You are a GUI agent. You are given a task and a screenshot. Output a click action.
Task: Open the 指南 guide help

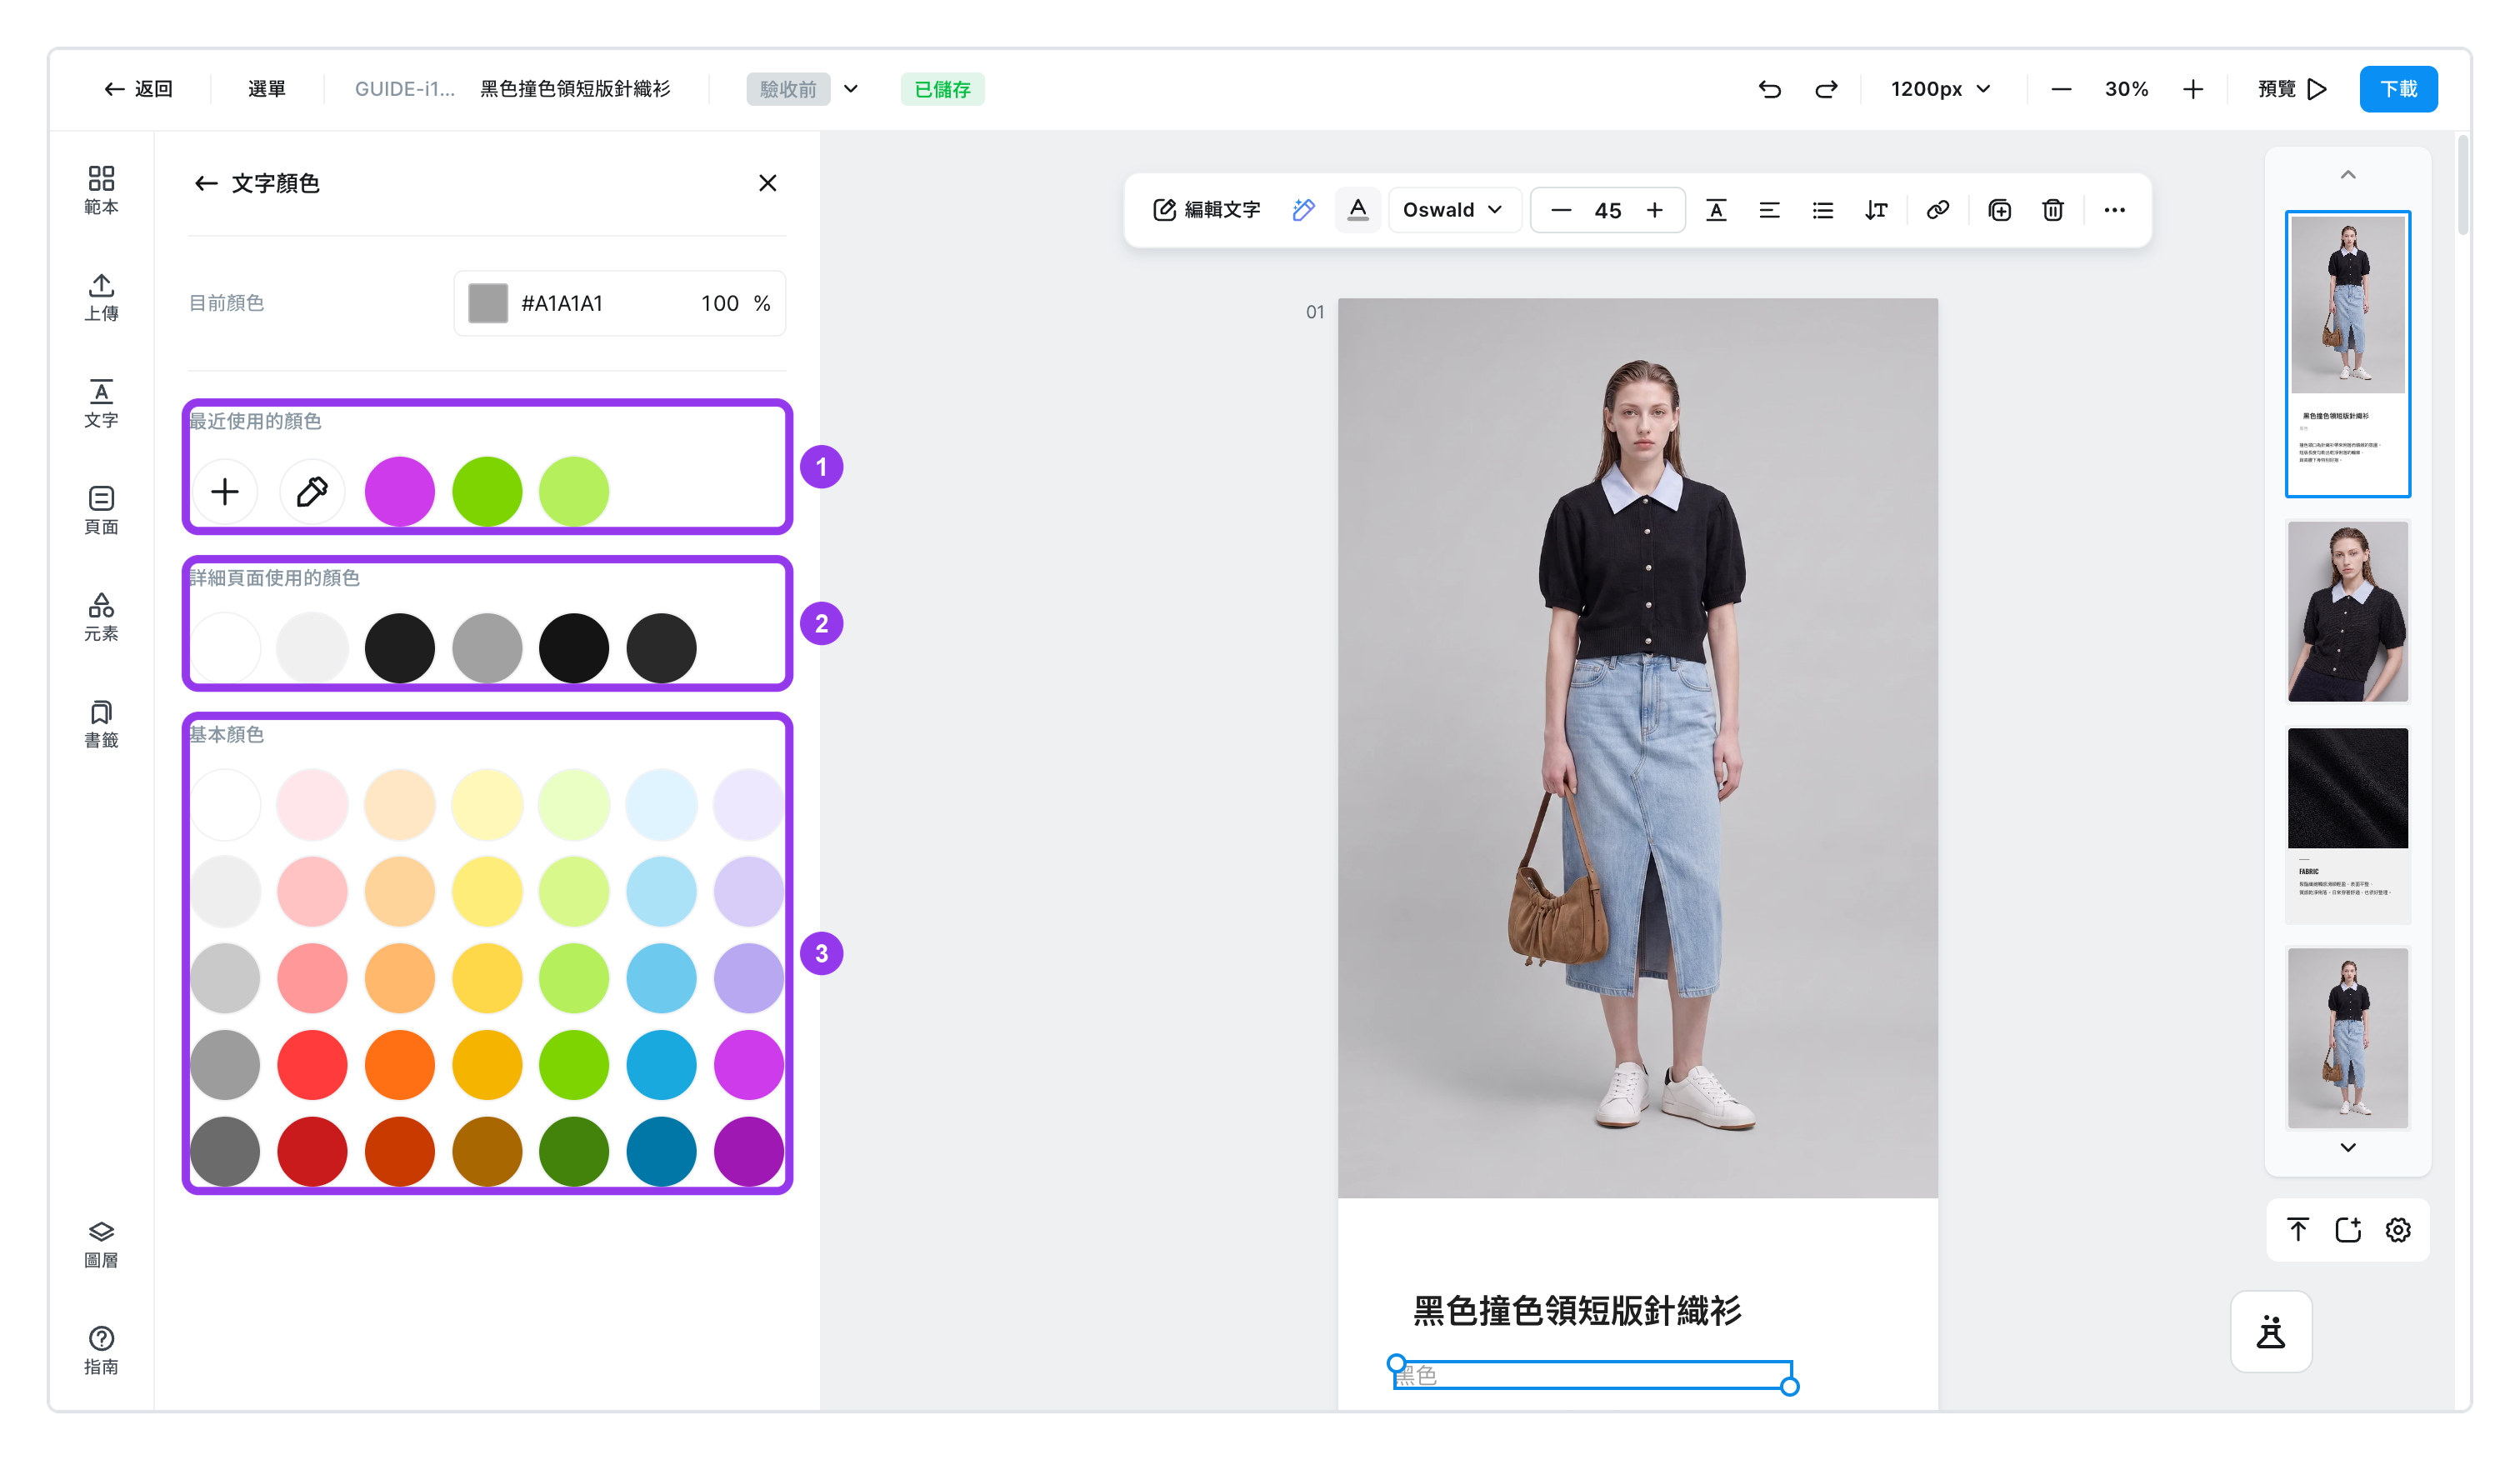101,1350
